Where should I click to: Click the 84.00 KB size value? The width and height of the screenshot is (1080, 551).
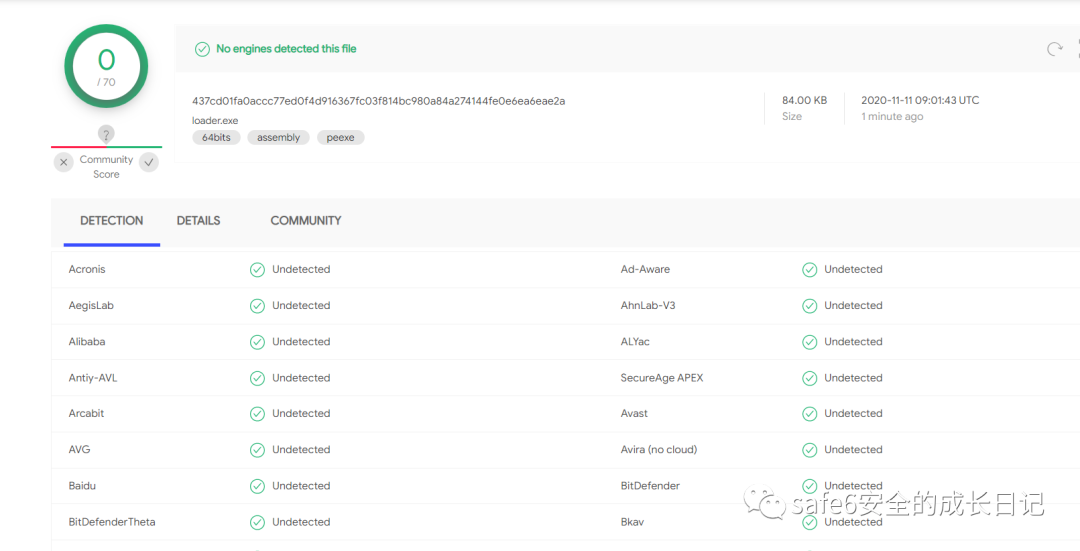(804, 101)
